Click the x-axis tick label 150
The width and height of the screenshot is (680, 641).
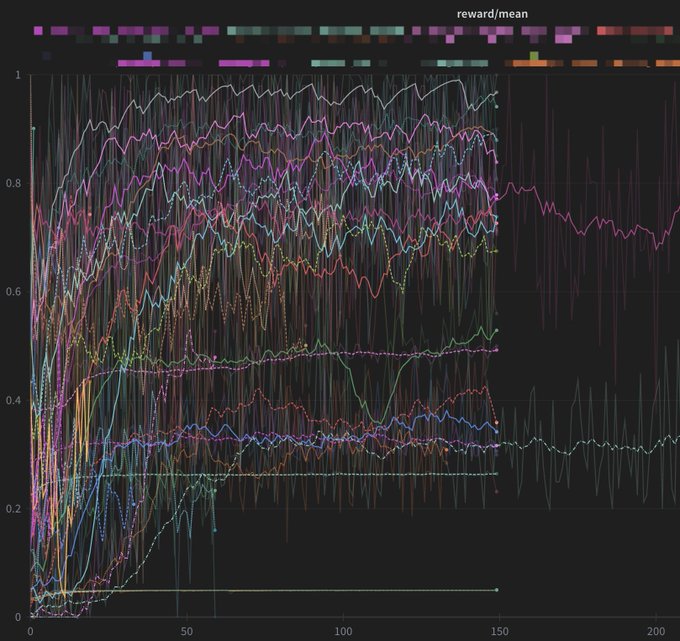pos(499,632)
